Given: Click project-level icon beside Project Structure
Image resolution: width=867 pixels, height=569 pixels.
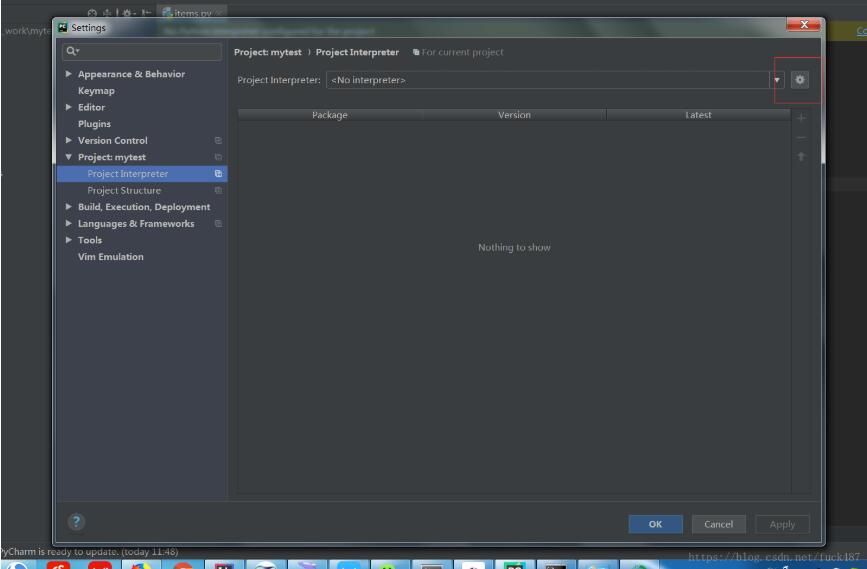Looking at the screenshot, I should pos(218,190).
